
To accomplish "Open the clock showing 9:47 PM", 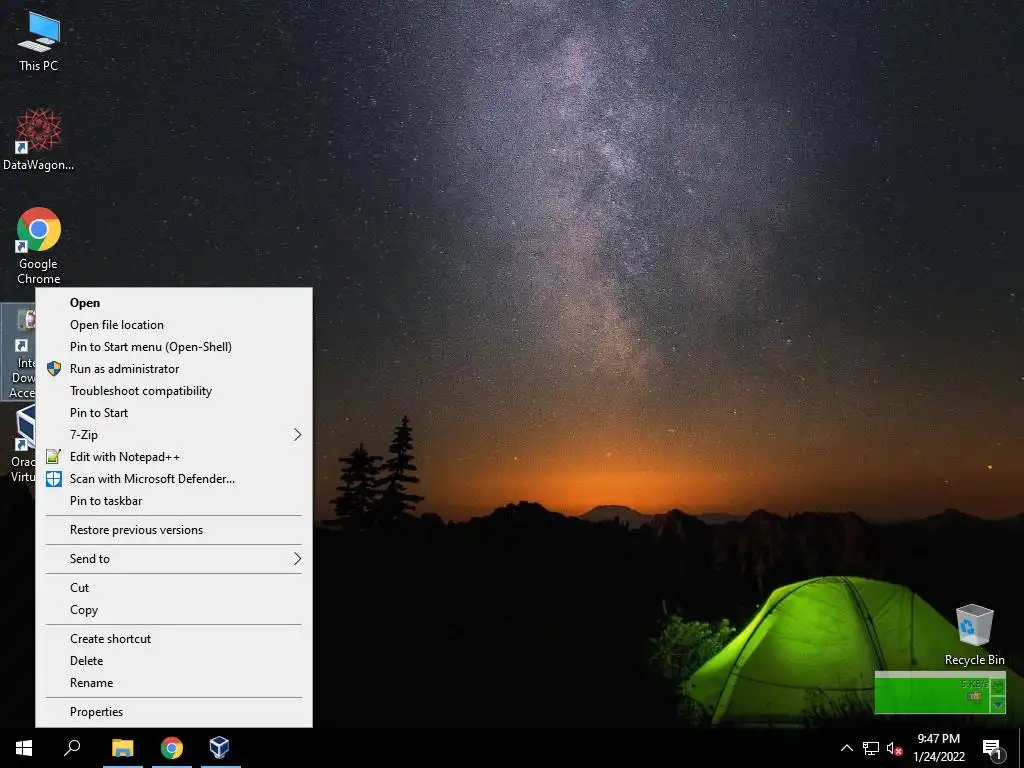I will click(938, 748).
